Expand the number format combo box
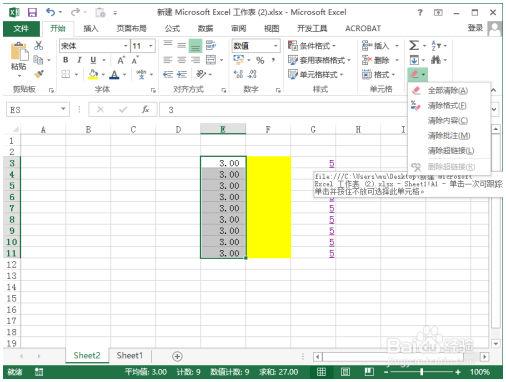Viewport: 506px width, 382px height. (x=276, y=46)
